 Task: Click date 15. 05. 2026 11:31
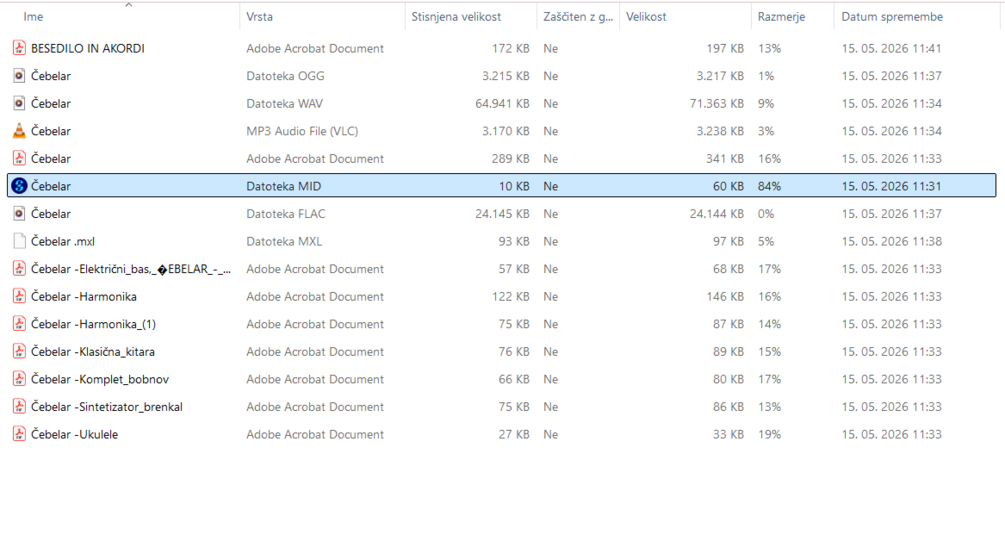point(892,186)
